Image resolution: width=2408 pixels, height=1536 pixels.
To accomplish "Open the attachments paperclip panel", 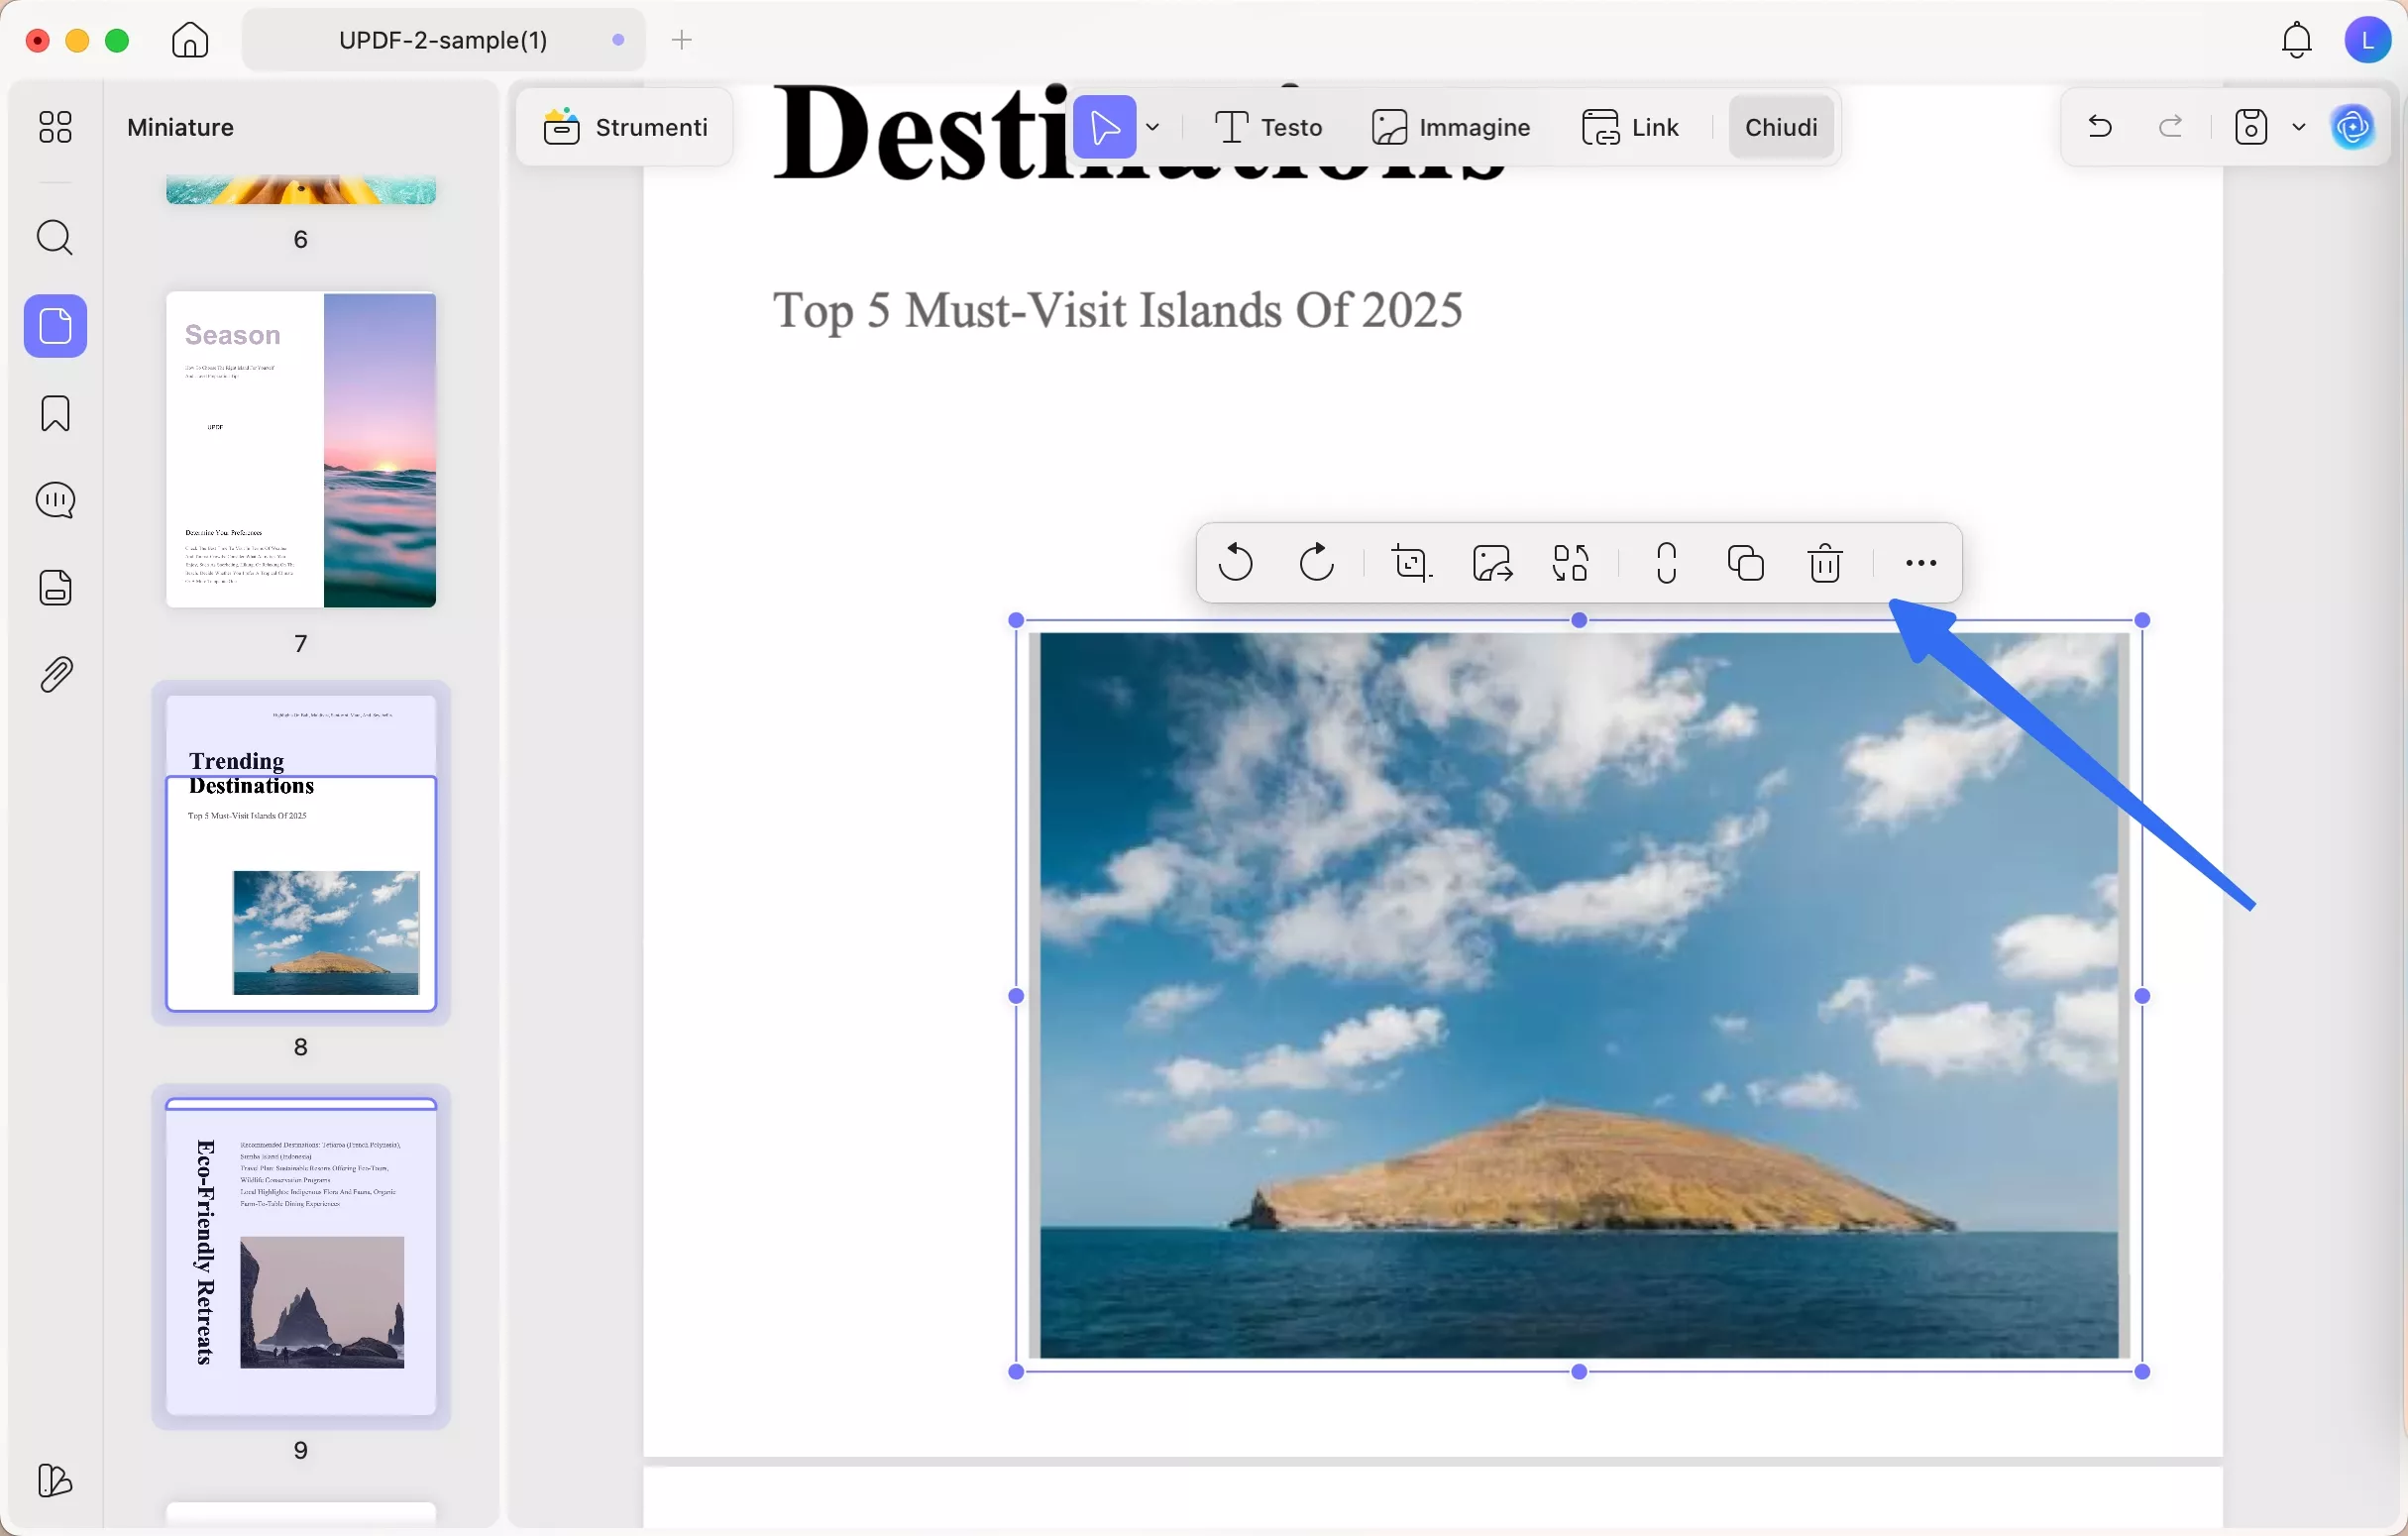I will [x=55, y=675].
